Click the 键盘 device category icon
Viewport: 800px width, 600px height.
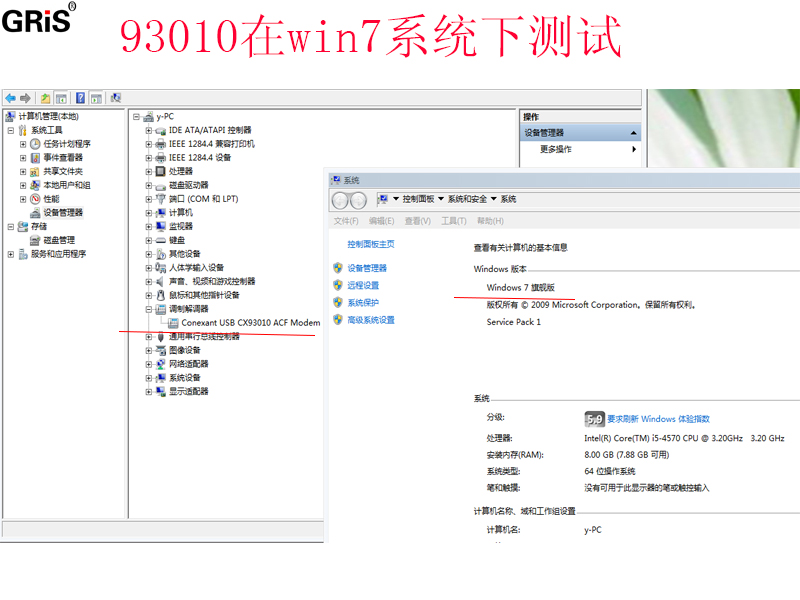161,240
